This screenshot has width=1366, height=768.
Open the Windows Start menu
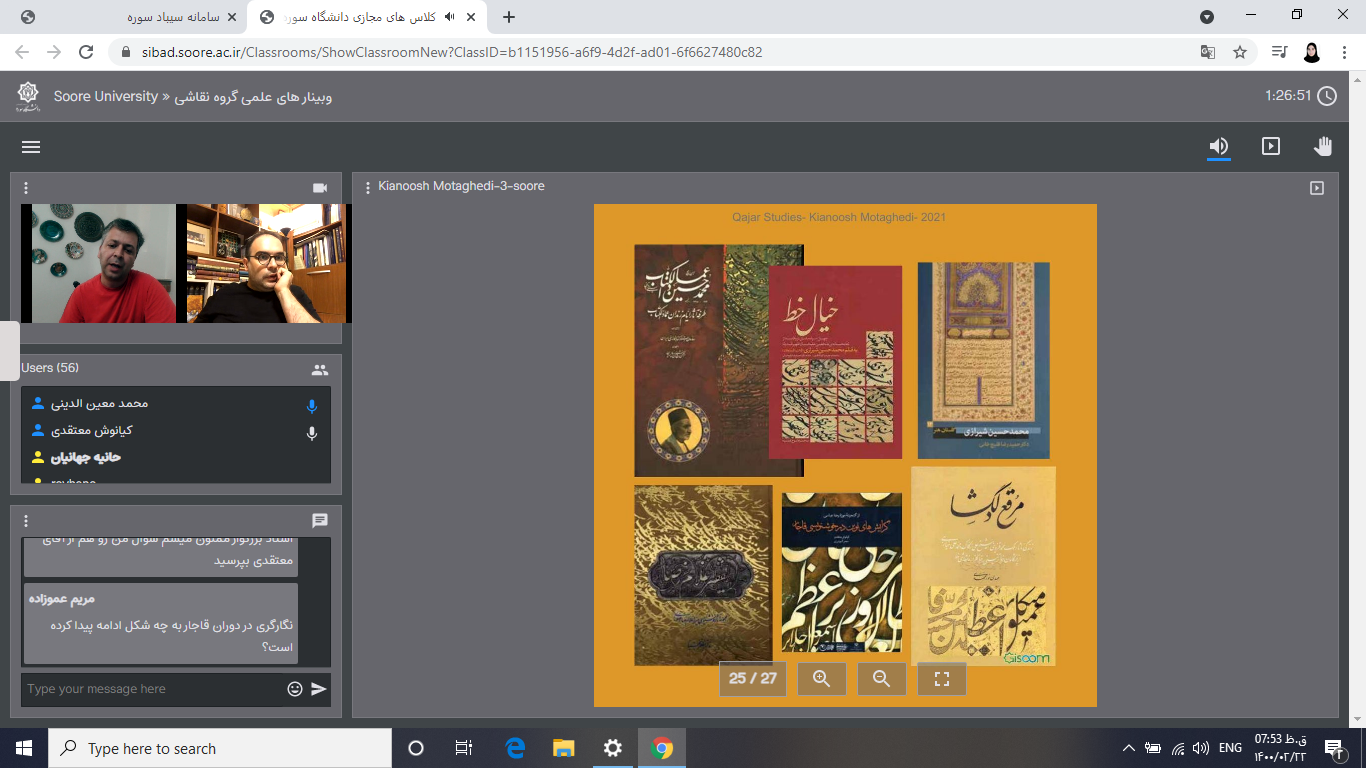click(x=24, y=748)
